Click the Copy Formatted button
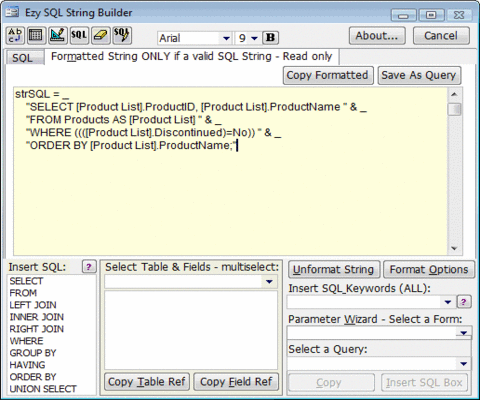 pyautogui.click(x=328, y=75)
